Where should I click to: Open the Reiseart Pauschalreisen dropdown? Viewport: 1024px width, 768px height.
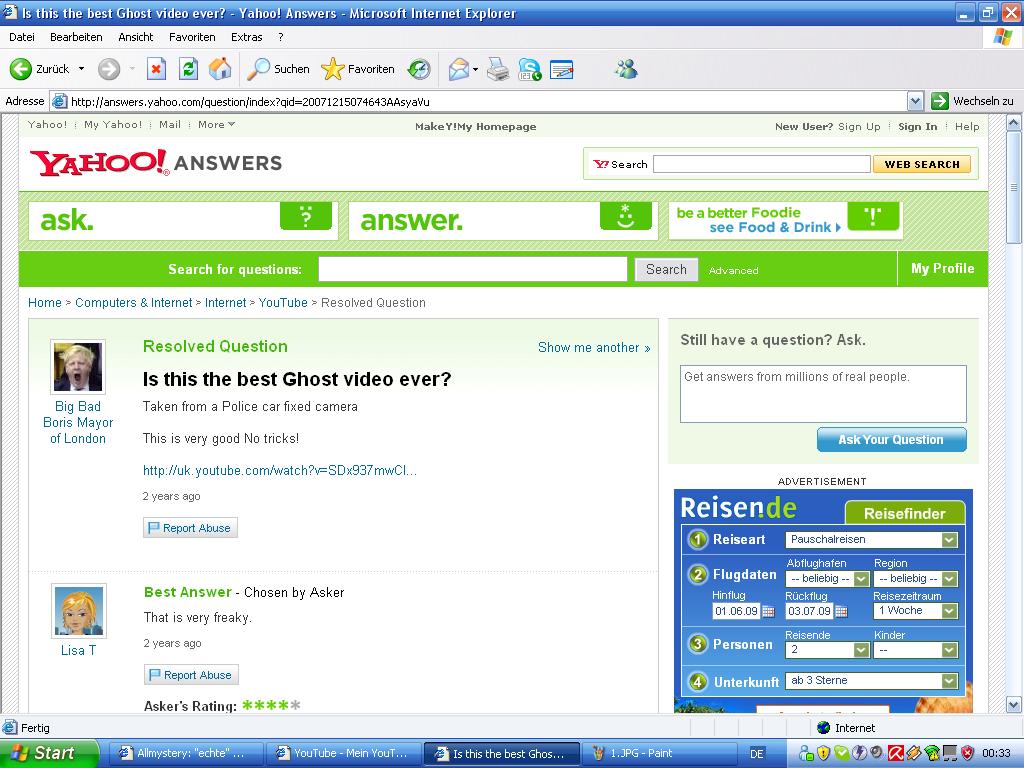[949, 540]
